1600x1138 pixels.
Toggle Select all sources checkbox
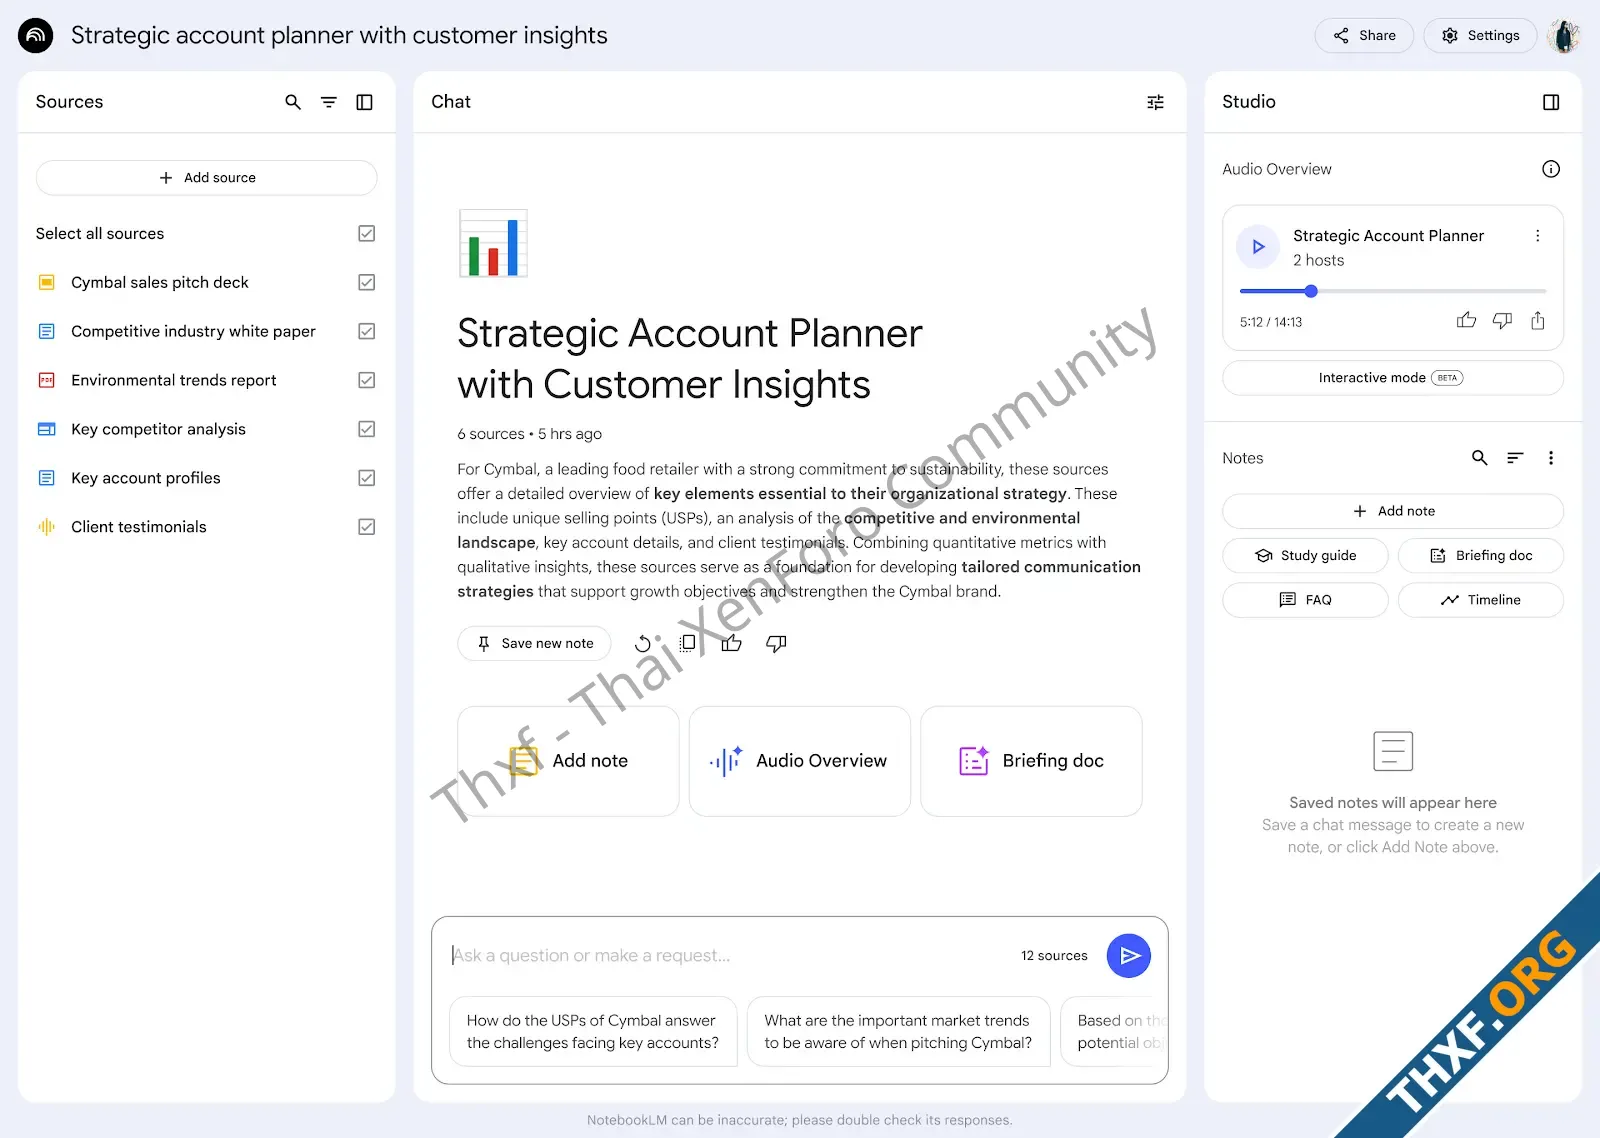click(x=367, y=234)
